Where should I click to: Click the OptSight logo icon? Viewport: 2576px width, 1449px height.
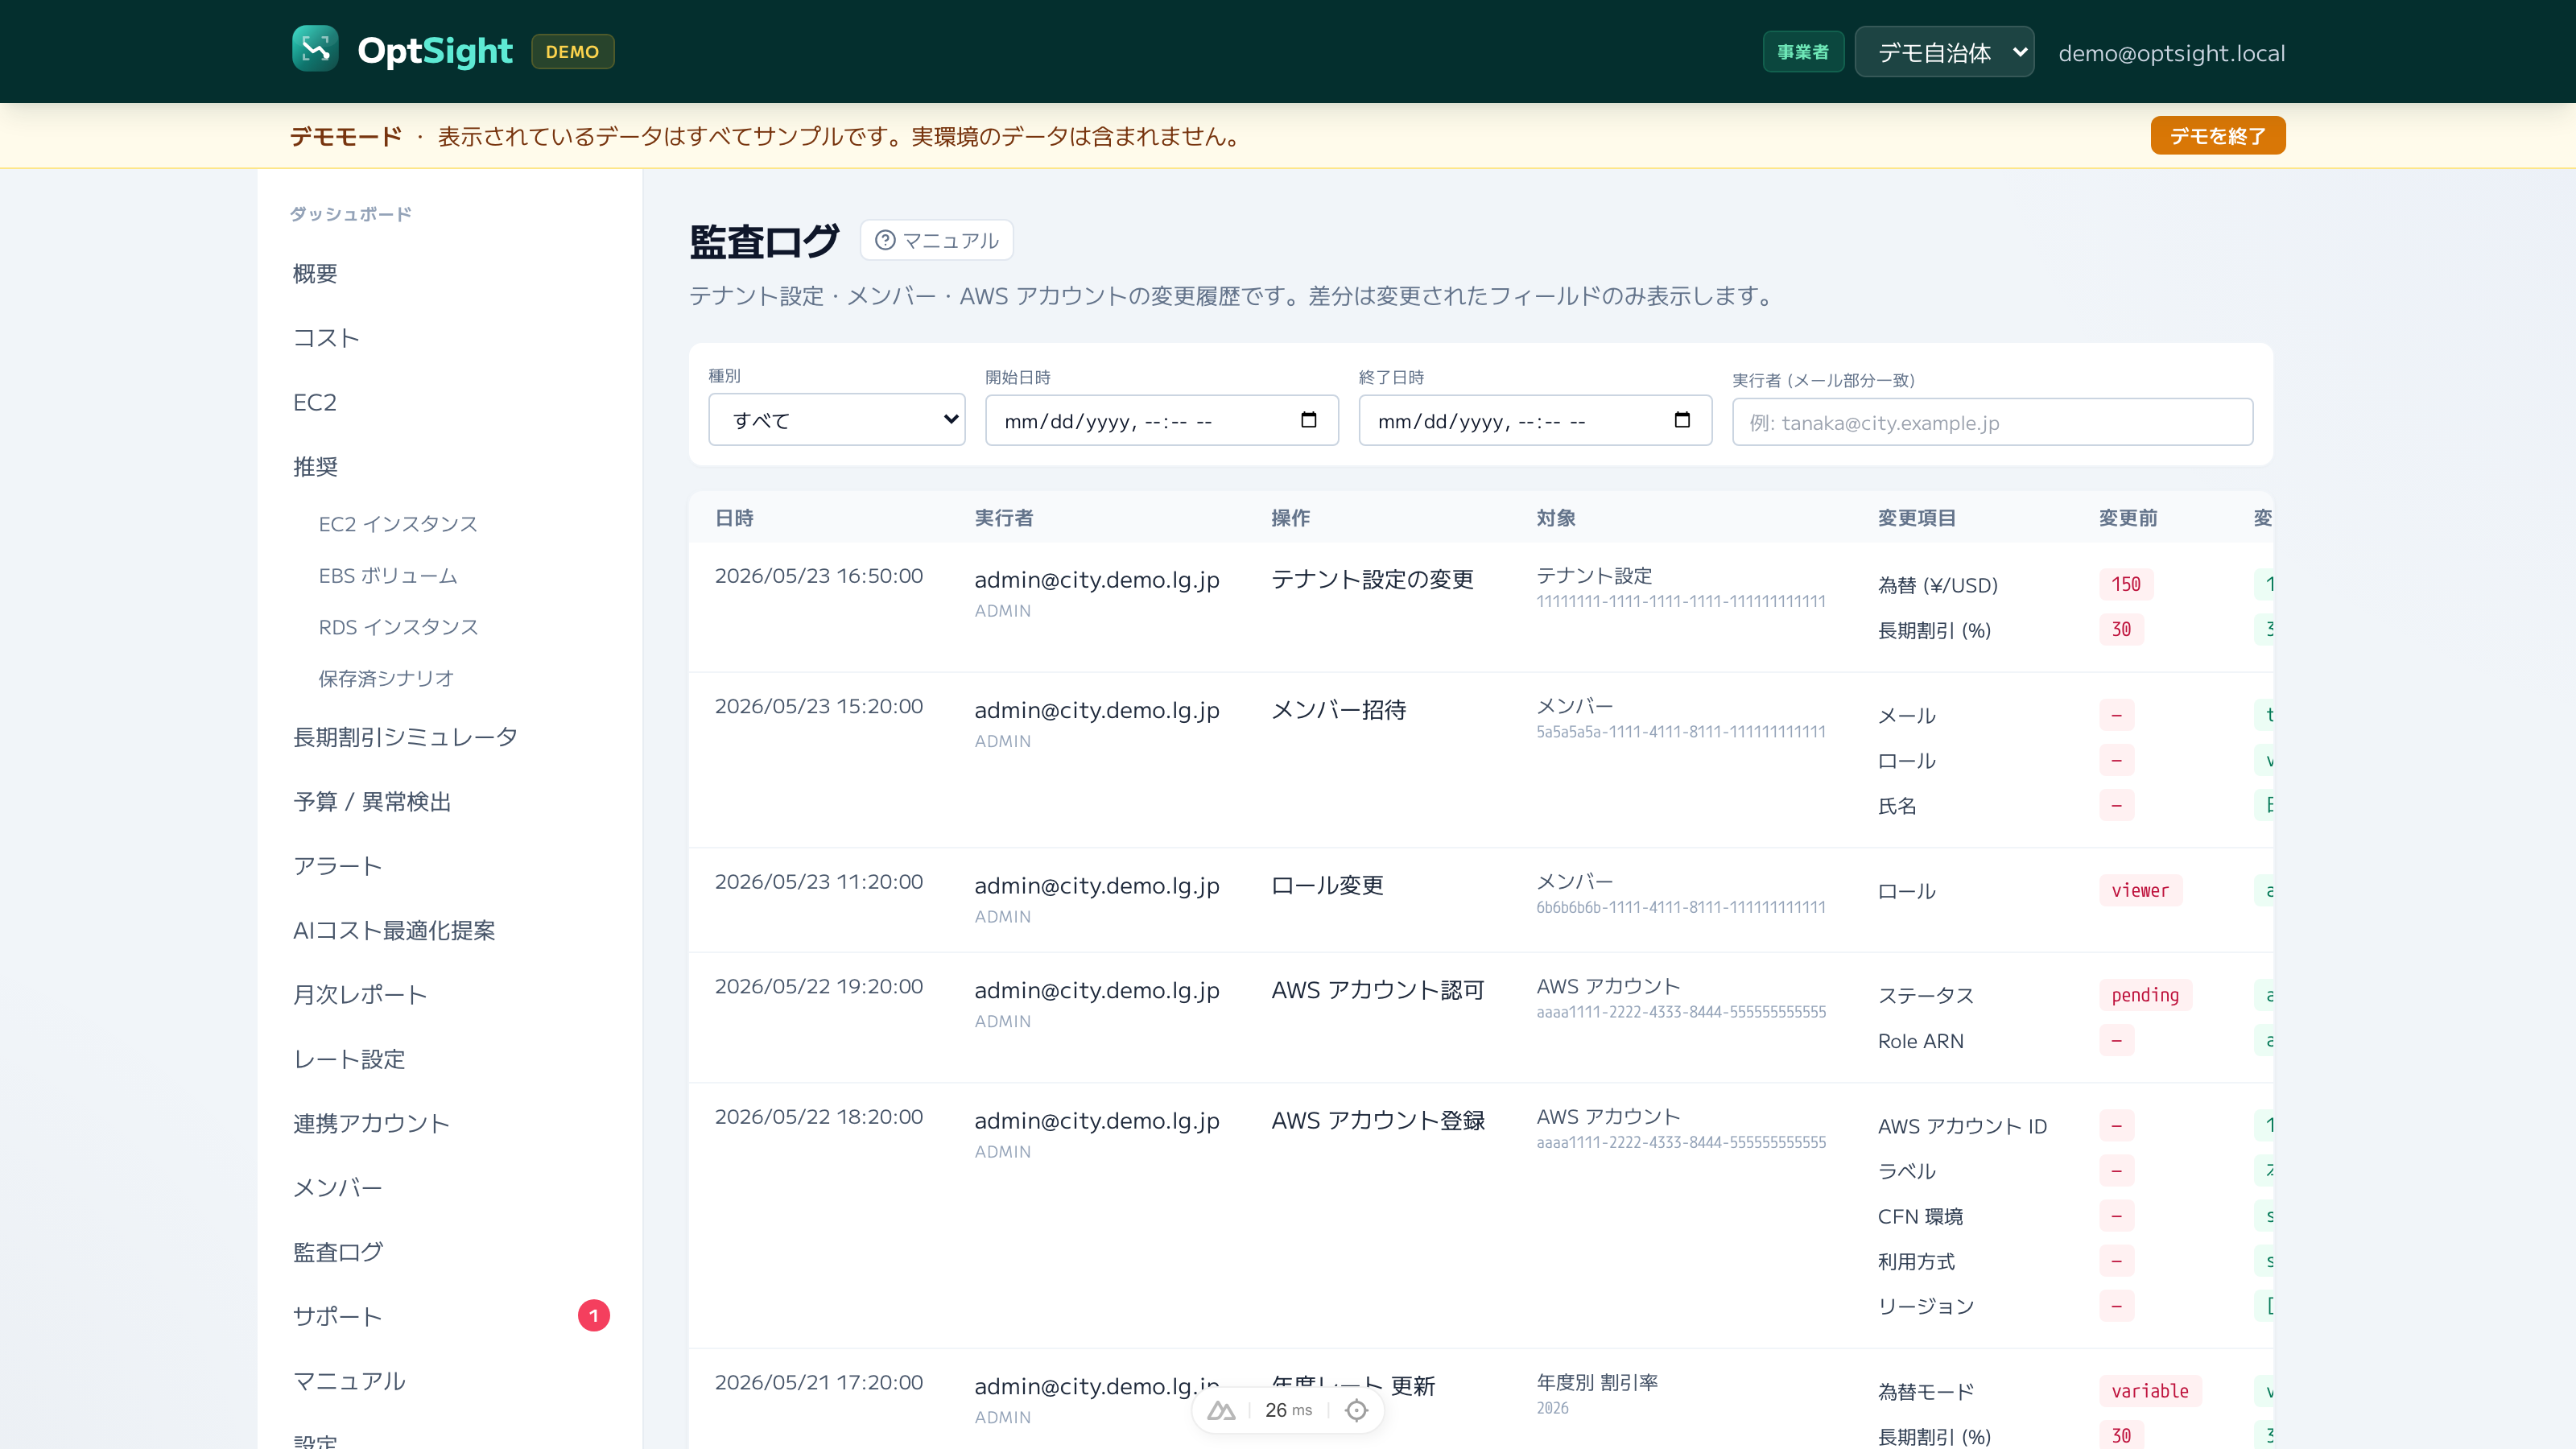(315, 50)
